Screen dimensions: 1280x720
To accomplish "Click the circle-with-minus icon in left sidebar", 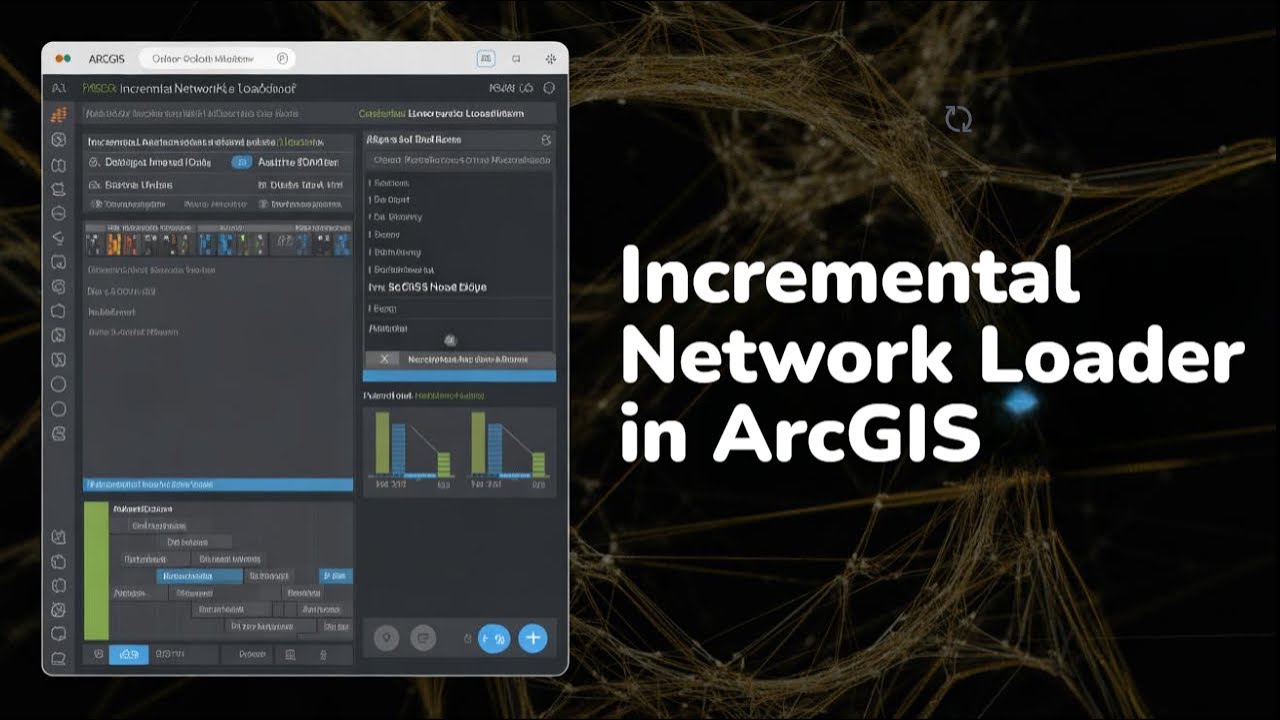I will pos(58,213).
